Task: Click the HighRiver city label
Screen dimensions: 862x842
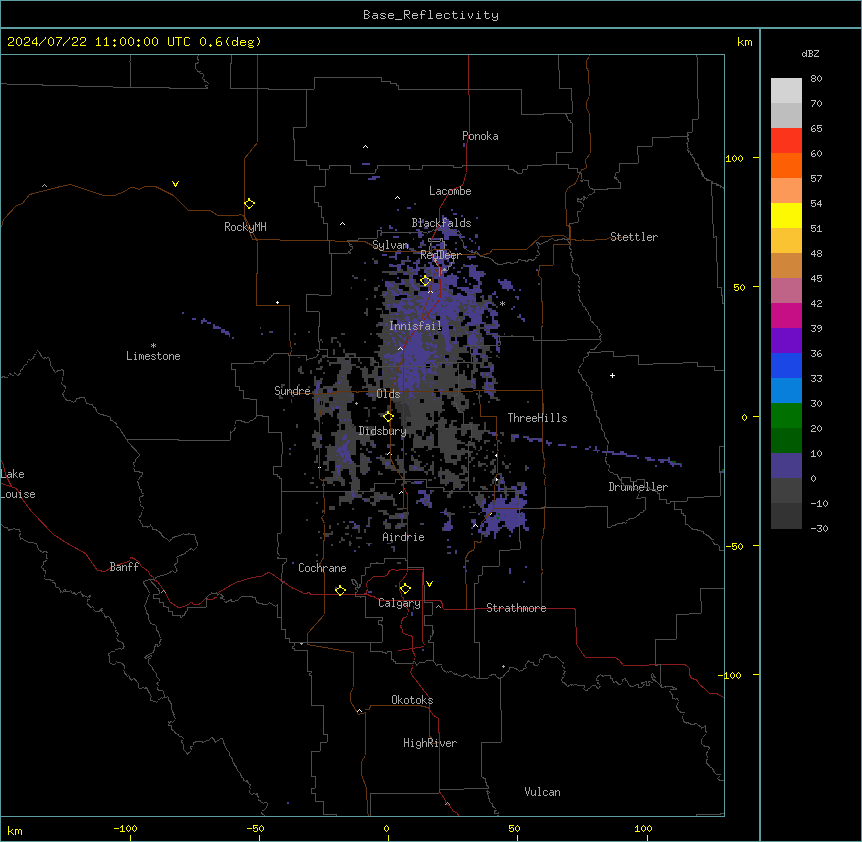Action: point(430,743)
